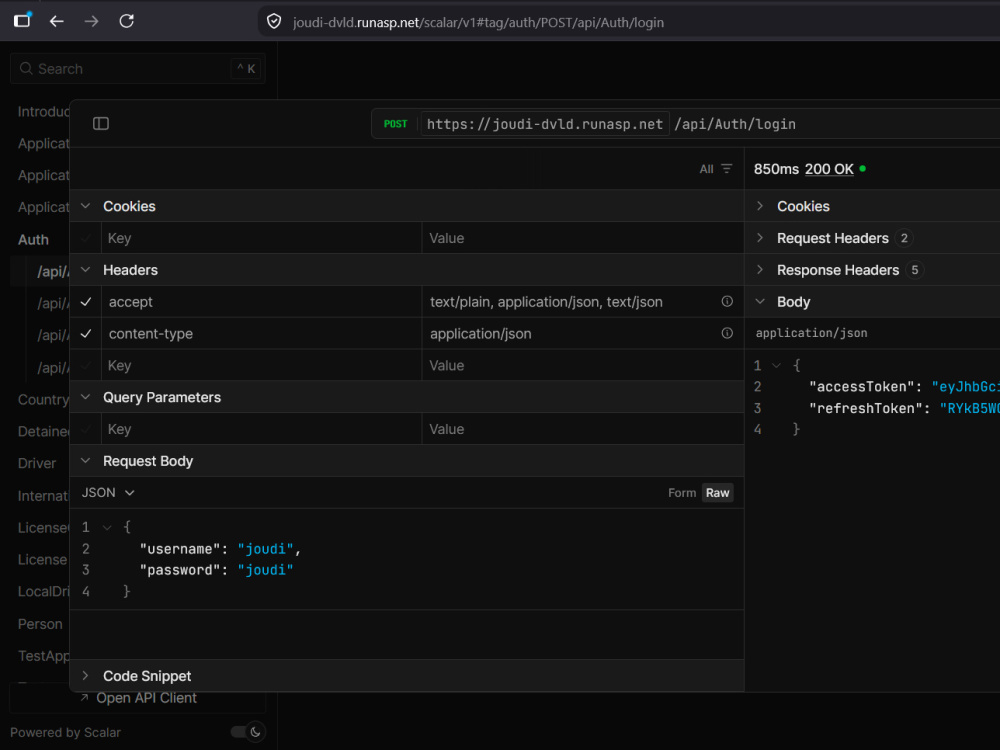Collapse the response Body section
This screenshot has height=750, width=1000.
(x=760, y=302)
